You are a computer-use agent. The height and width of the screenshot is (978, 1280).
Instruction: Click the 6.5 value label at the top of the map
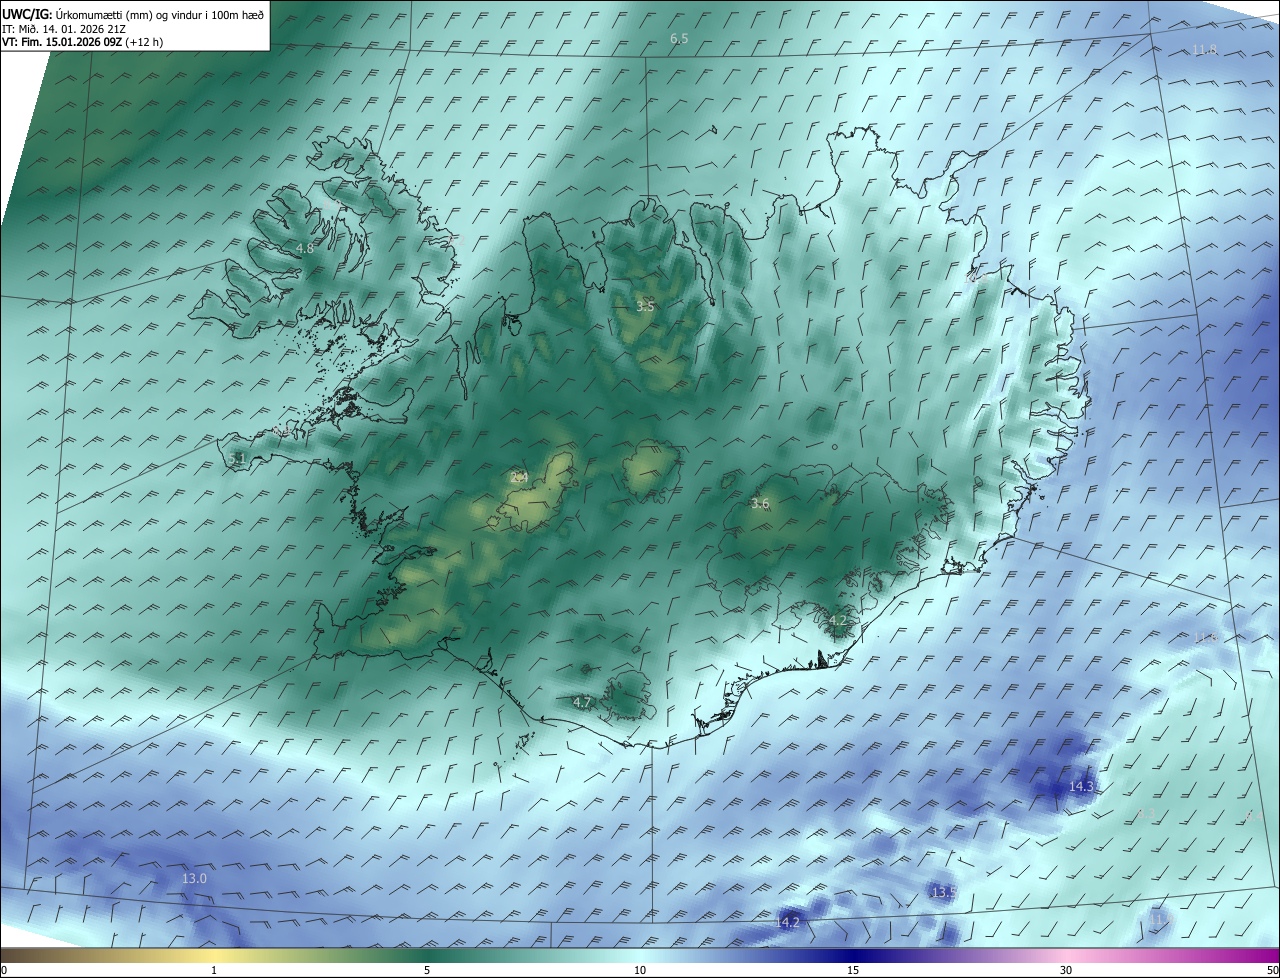click(x=679, y=39)
